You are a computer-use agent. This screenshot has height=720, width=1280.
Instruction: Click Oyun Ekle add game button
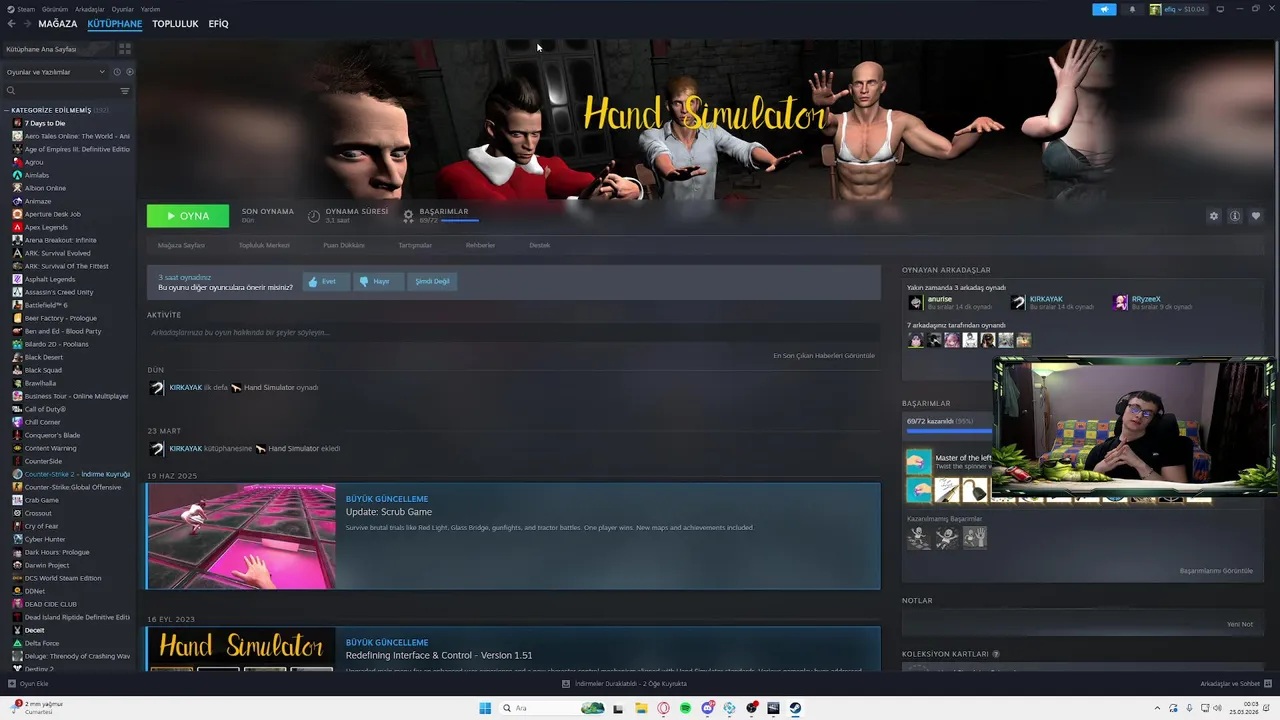click(x=29, y=684)
